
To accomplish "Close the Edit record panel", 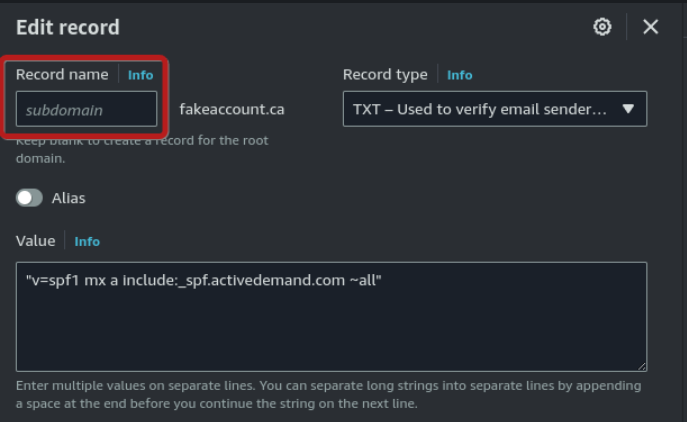I will point(651,27).
